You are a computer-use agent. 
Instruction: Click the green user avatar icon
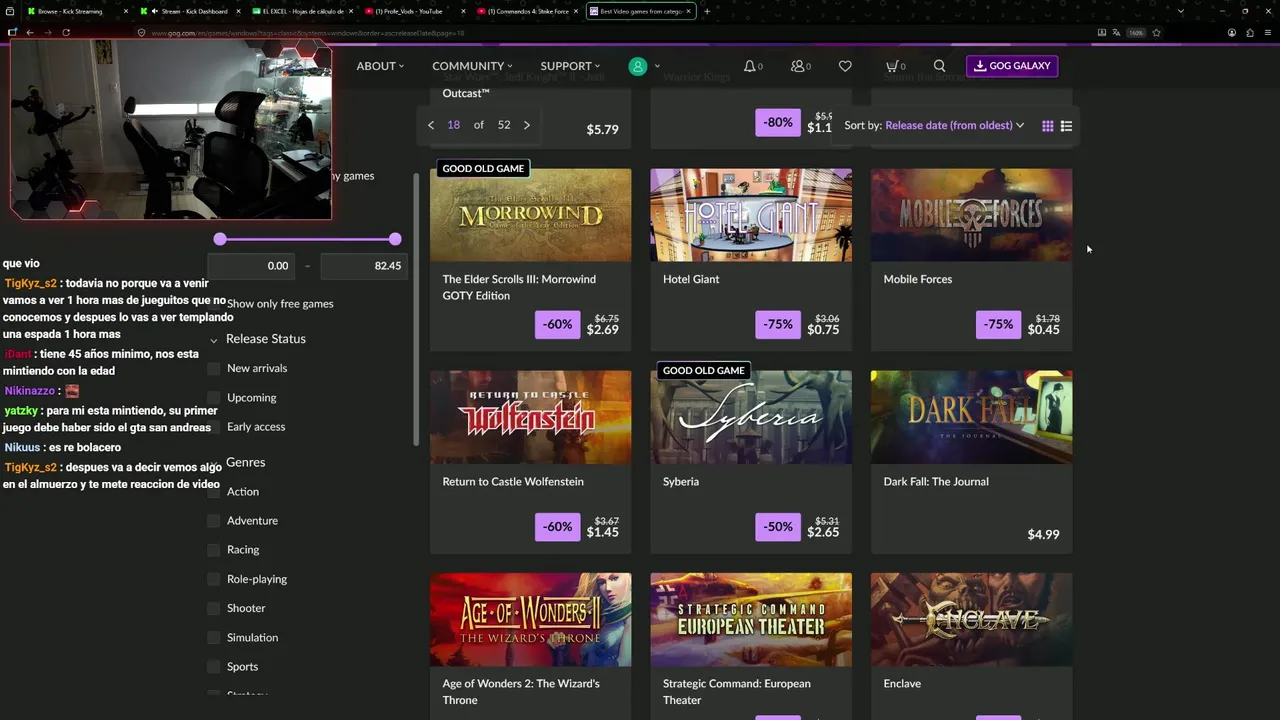point(637,66)
